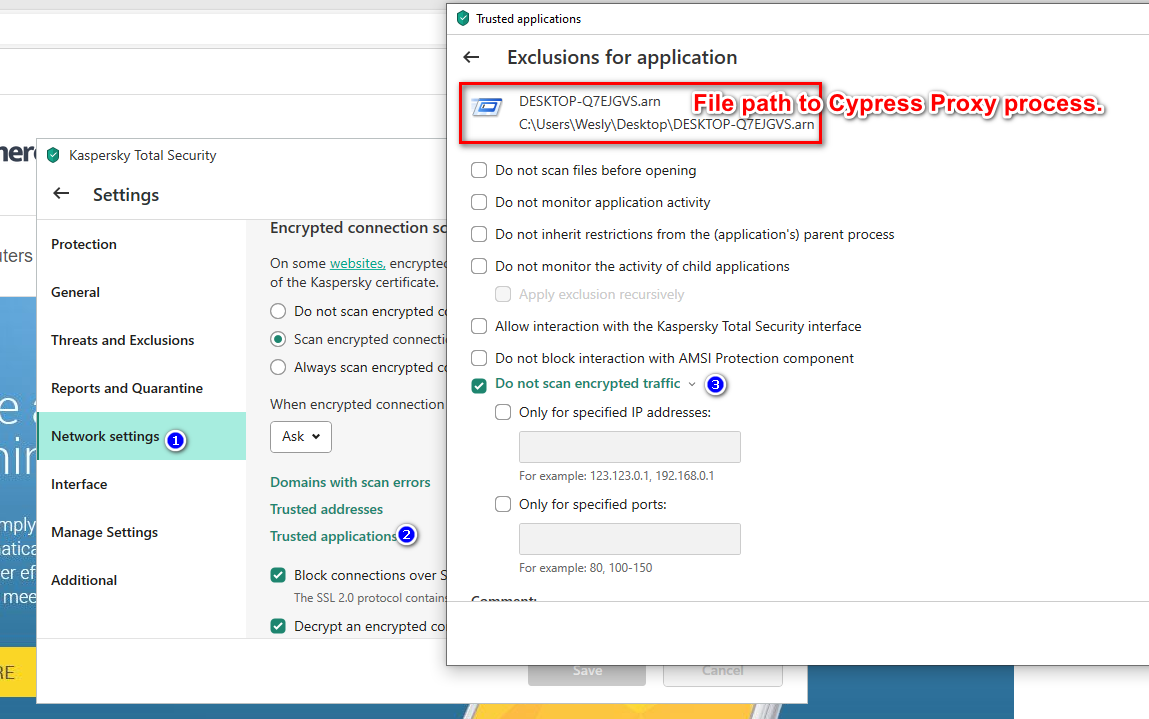Viewport: 1149px width, 719px height.
Task: Go back from Kaspersky Settings page
Action: click(62, 193)
